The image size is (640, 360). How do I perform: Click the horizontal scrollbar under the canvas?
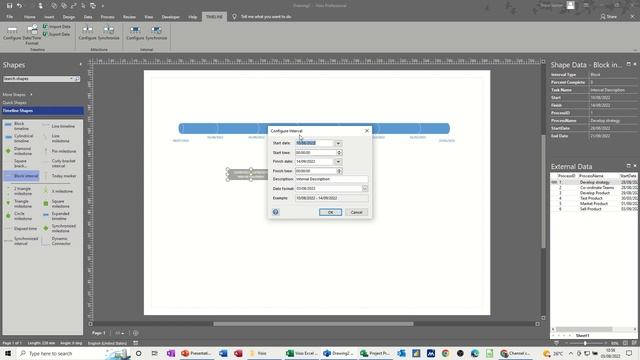point(313,324)
